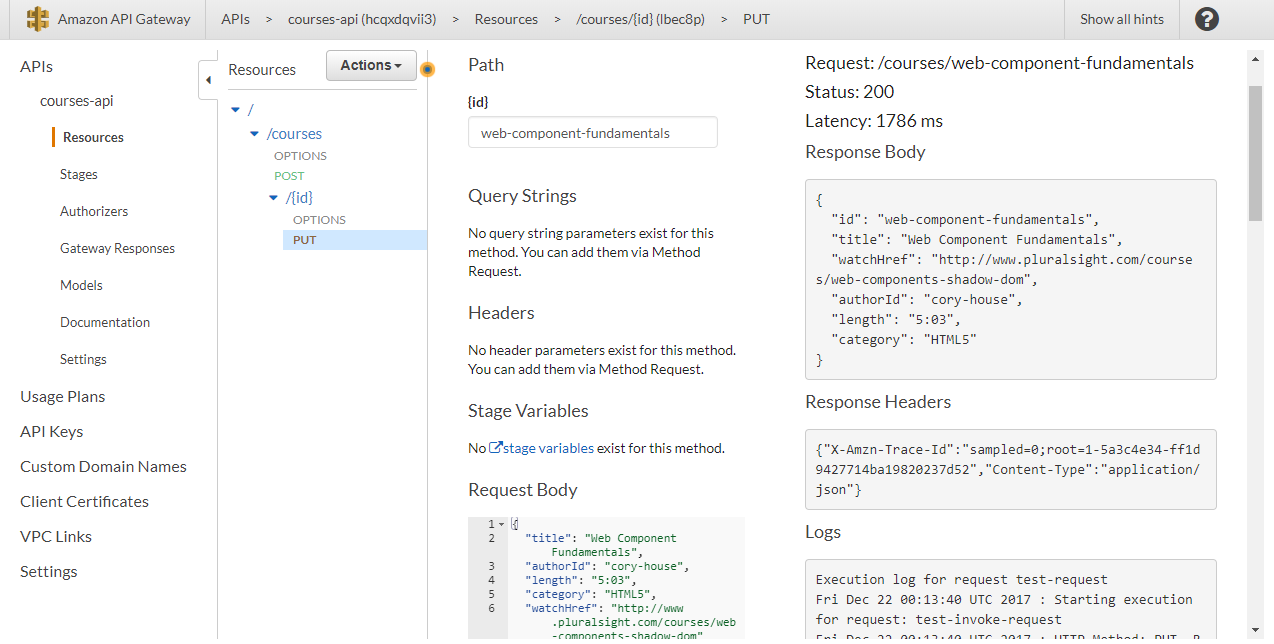Click PUT in the breadcrumb
This screenshot has width=1274, height=644.
[x=757, y=19]
